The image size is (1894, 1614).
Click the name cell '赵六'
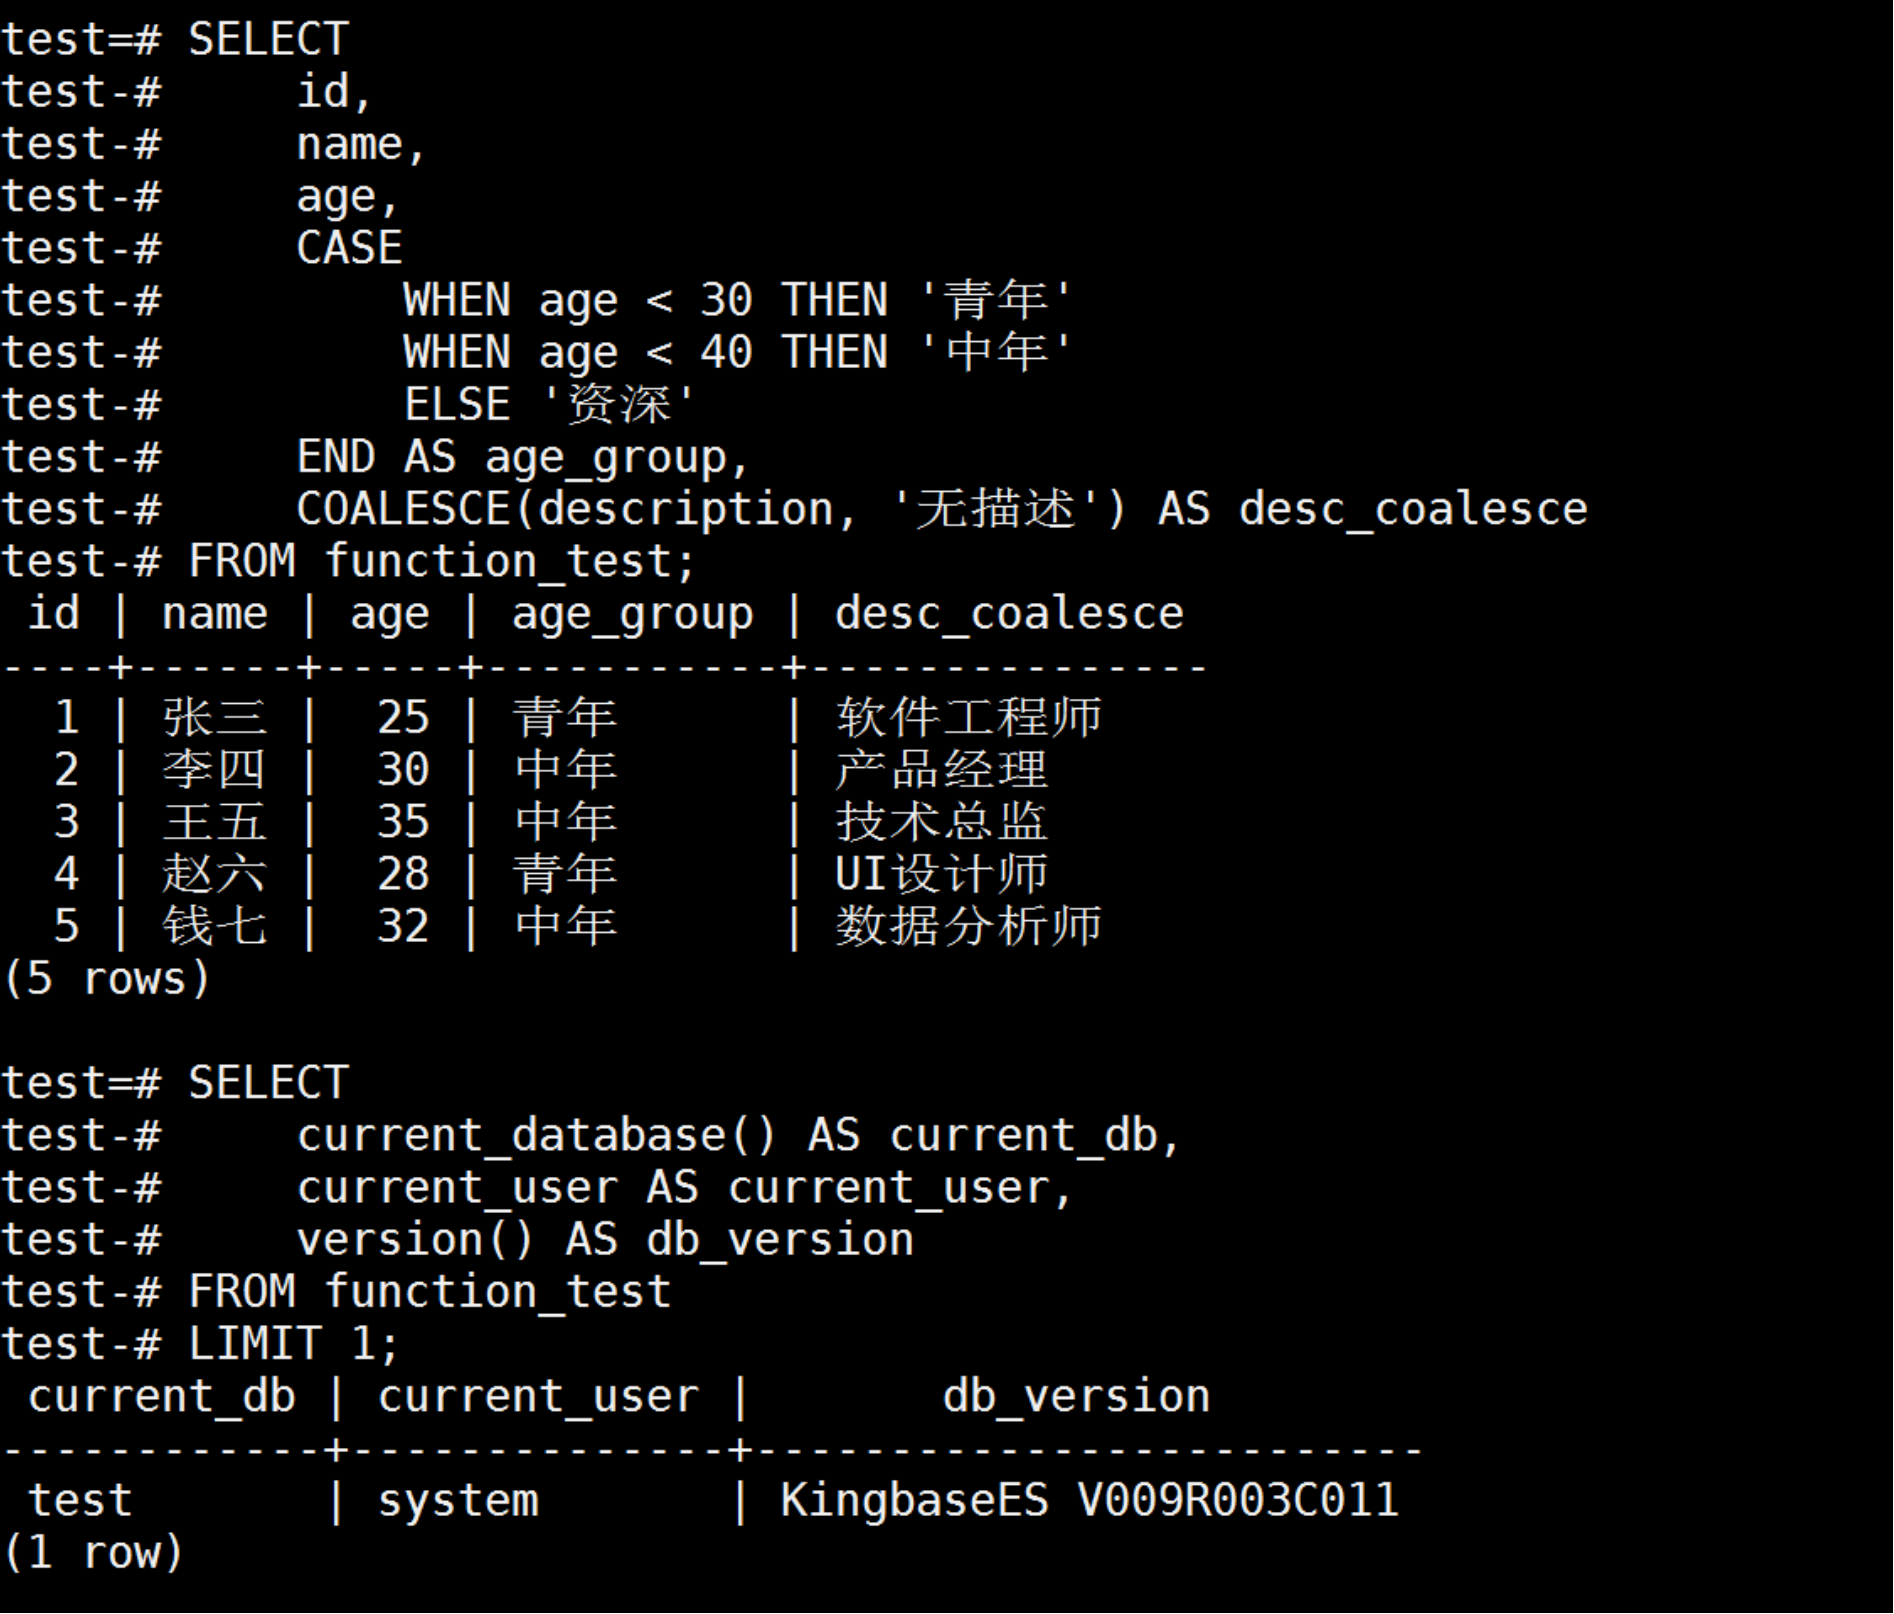pyautogui.click(x=214, y=874)
